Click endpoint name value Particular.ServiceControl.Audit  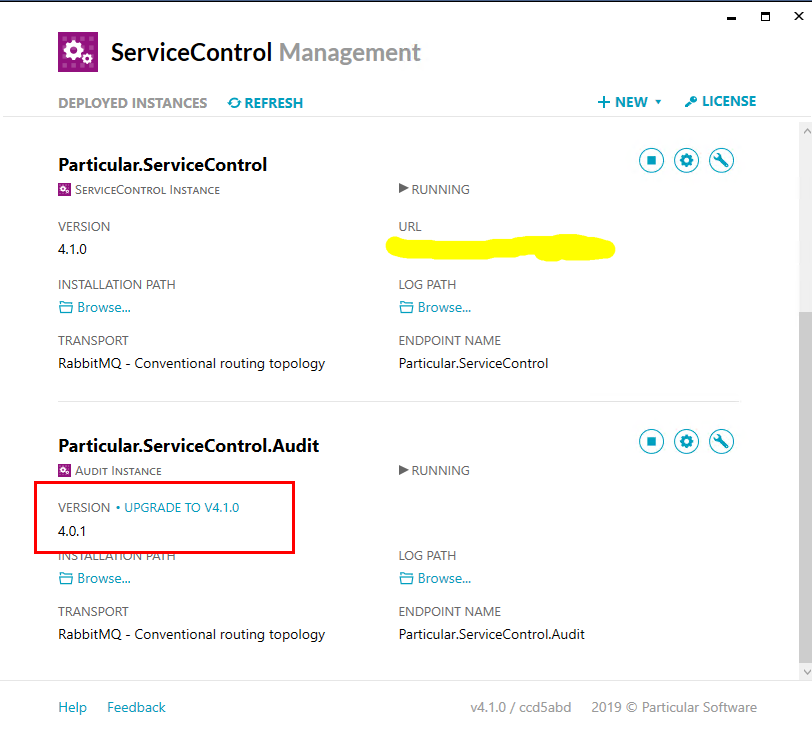coord(491,634)
